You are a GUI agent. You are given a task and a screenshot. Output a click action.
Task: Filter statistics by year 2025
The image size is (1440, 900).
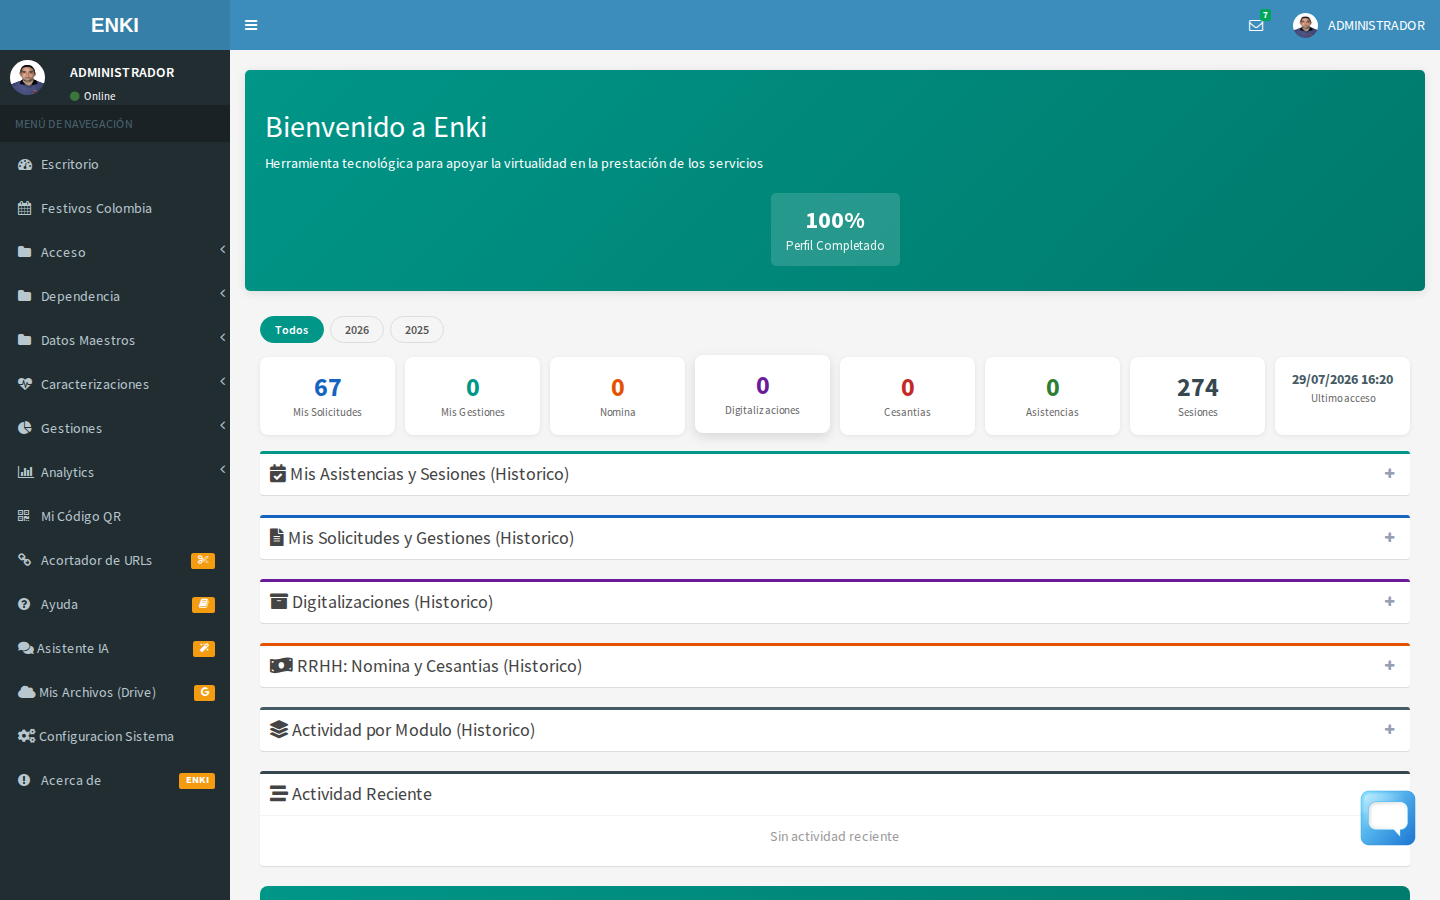pos(417,330)
